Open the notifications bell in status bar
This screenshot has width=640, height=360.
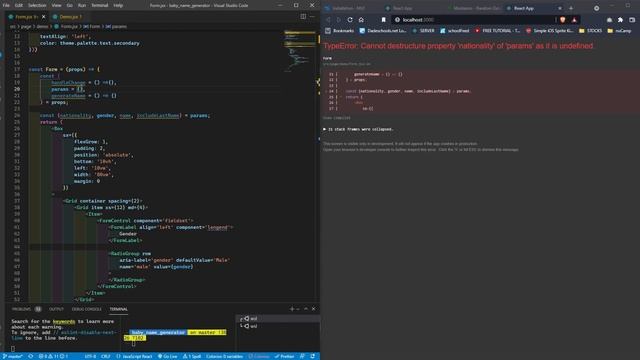pos(313,356)
